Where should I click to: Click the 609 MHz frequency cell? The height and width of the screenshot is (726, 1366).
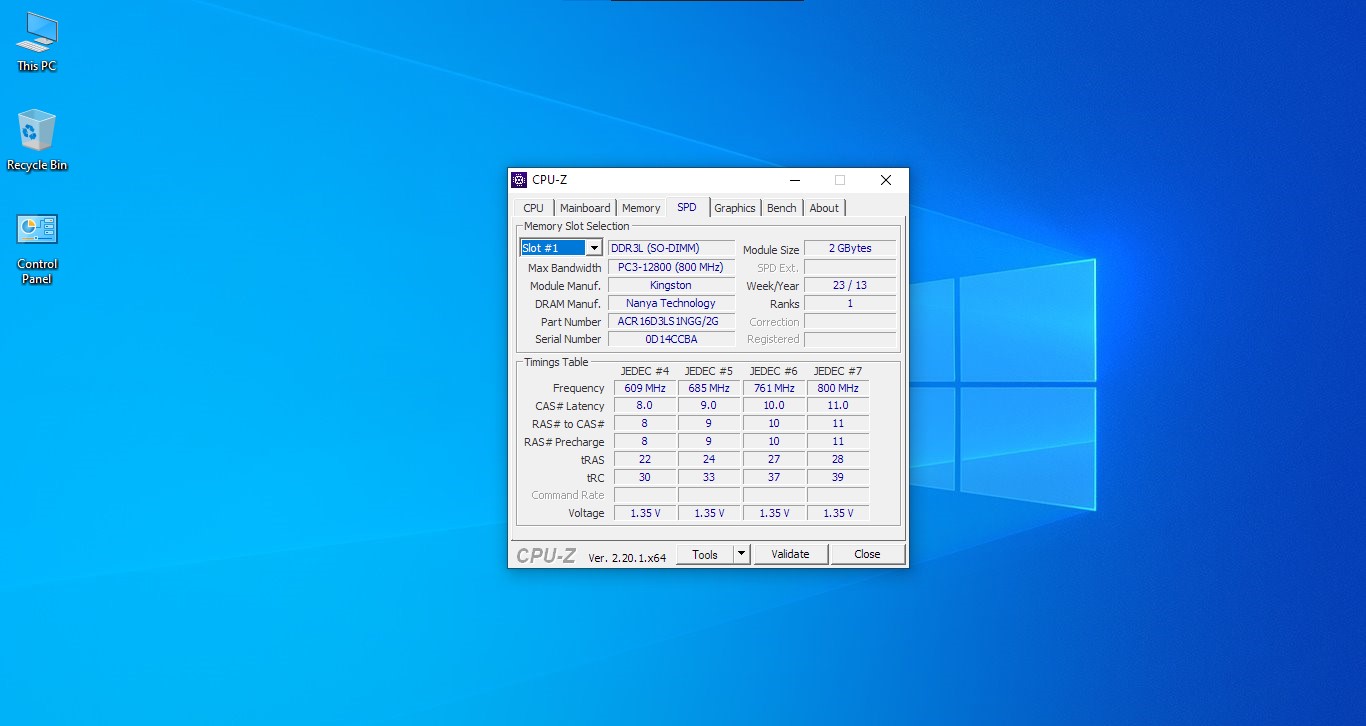point(645,388)
